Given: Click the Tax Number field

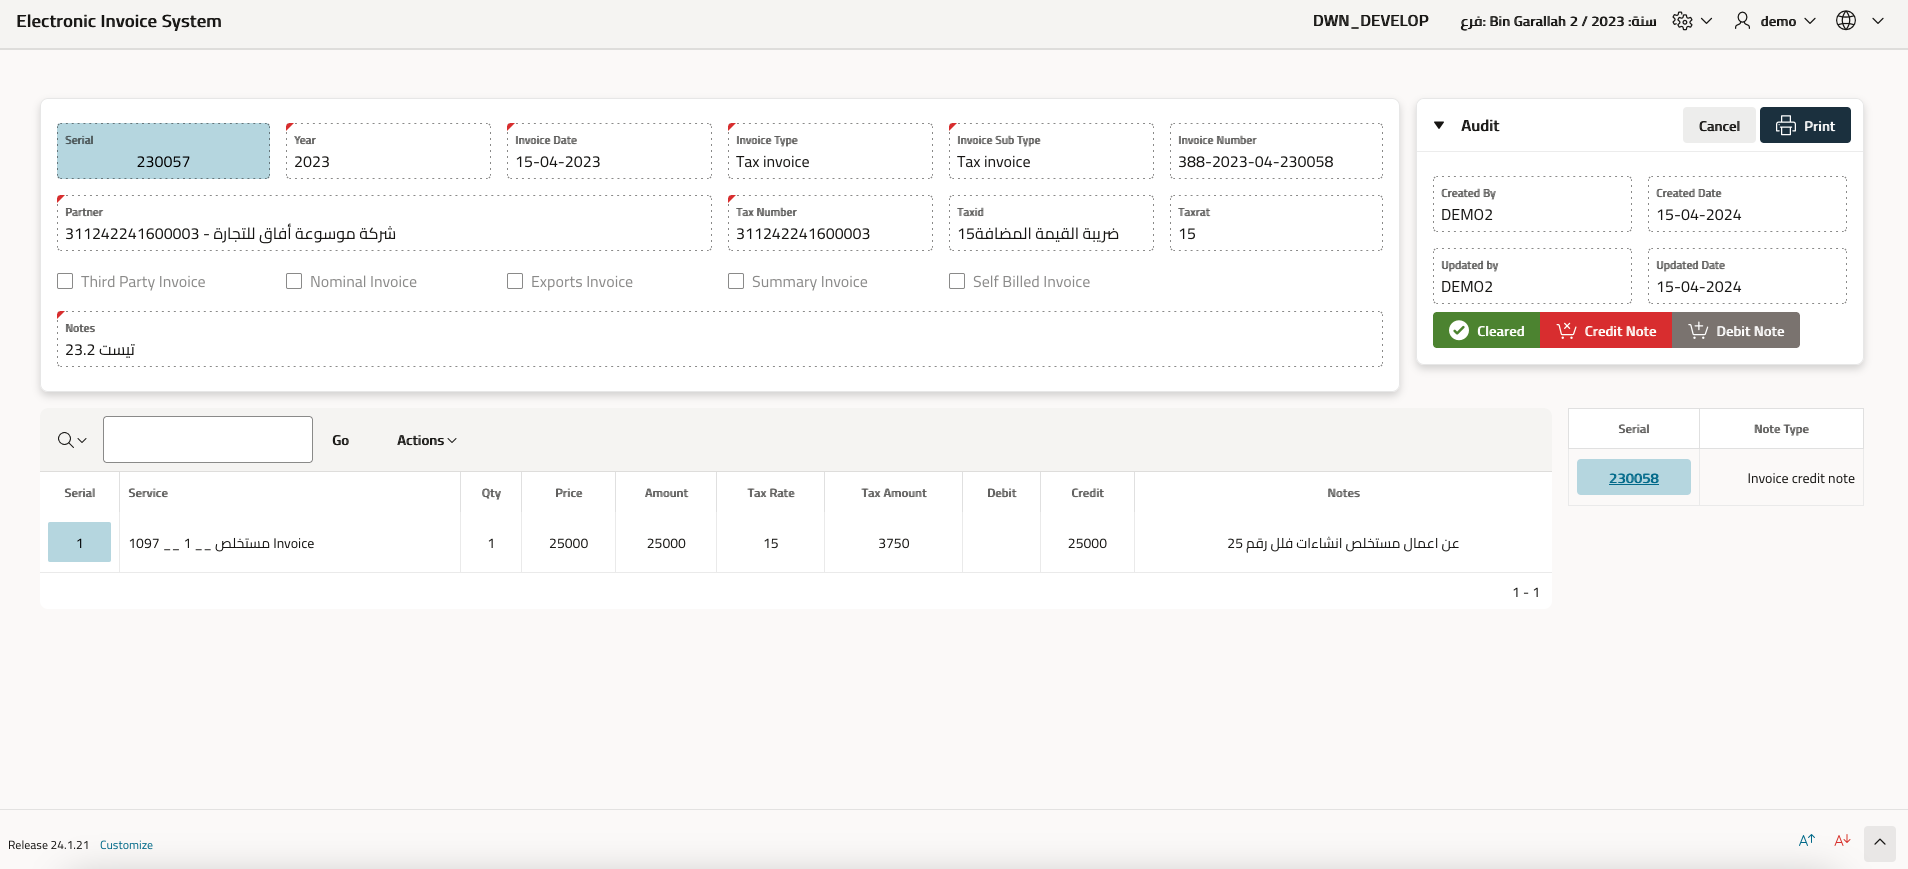Looking at the screenshot, I should point(830,223).
